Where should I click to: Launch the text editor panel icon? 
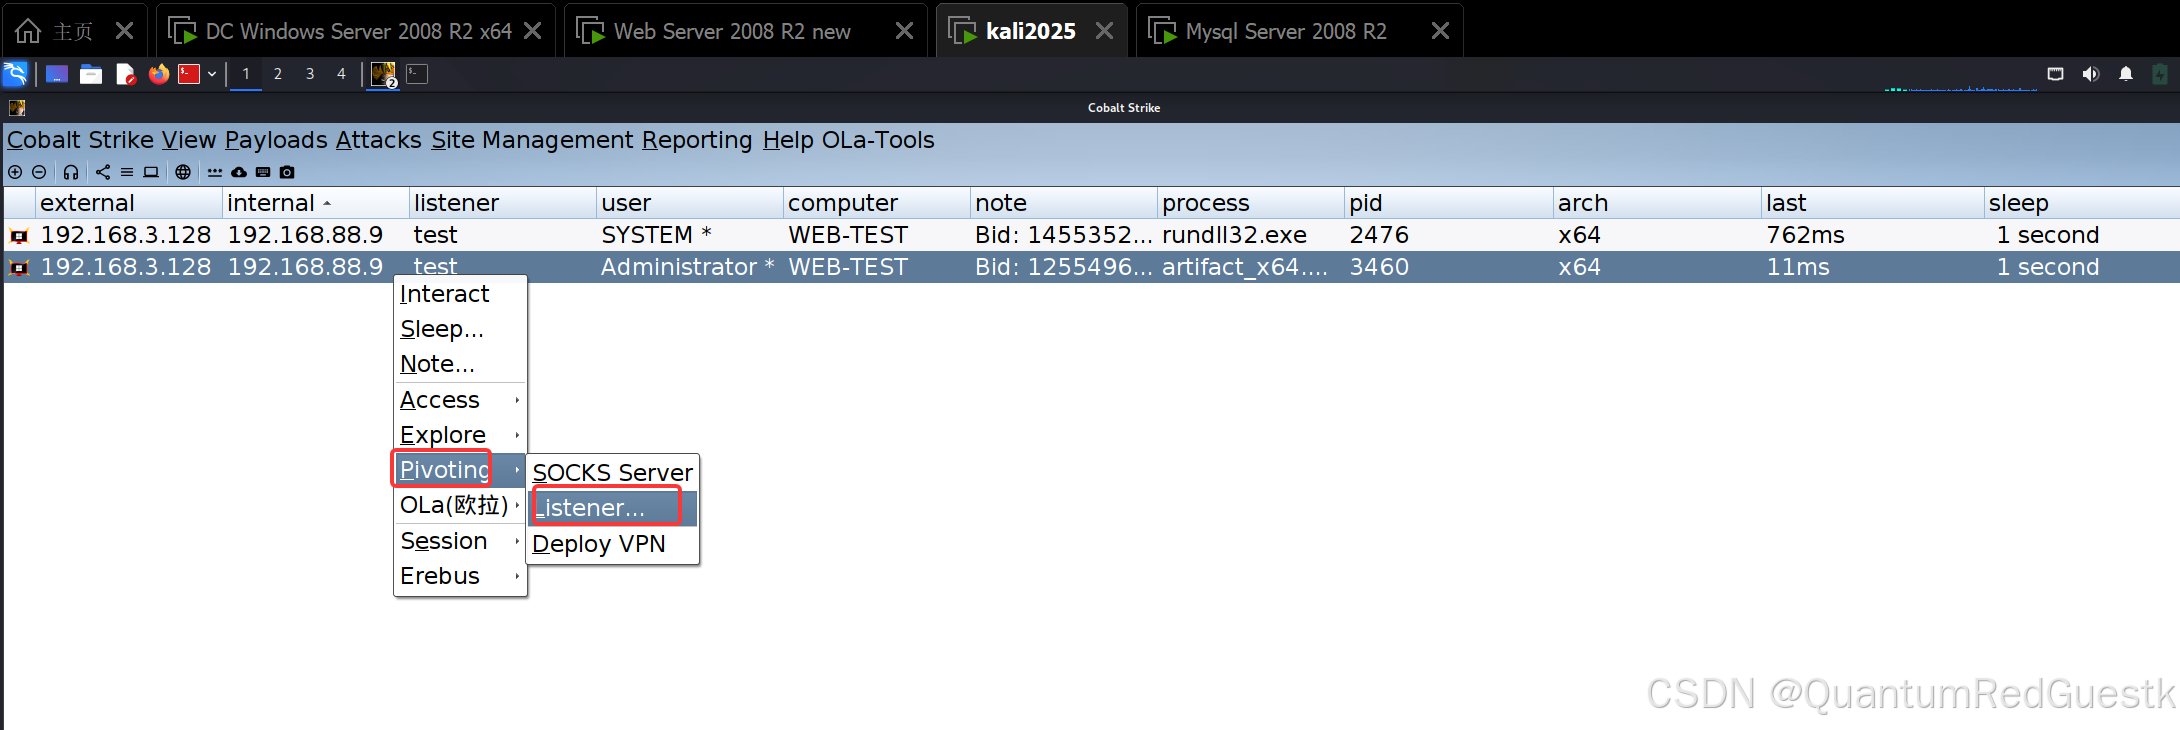coord(125,74)
